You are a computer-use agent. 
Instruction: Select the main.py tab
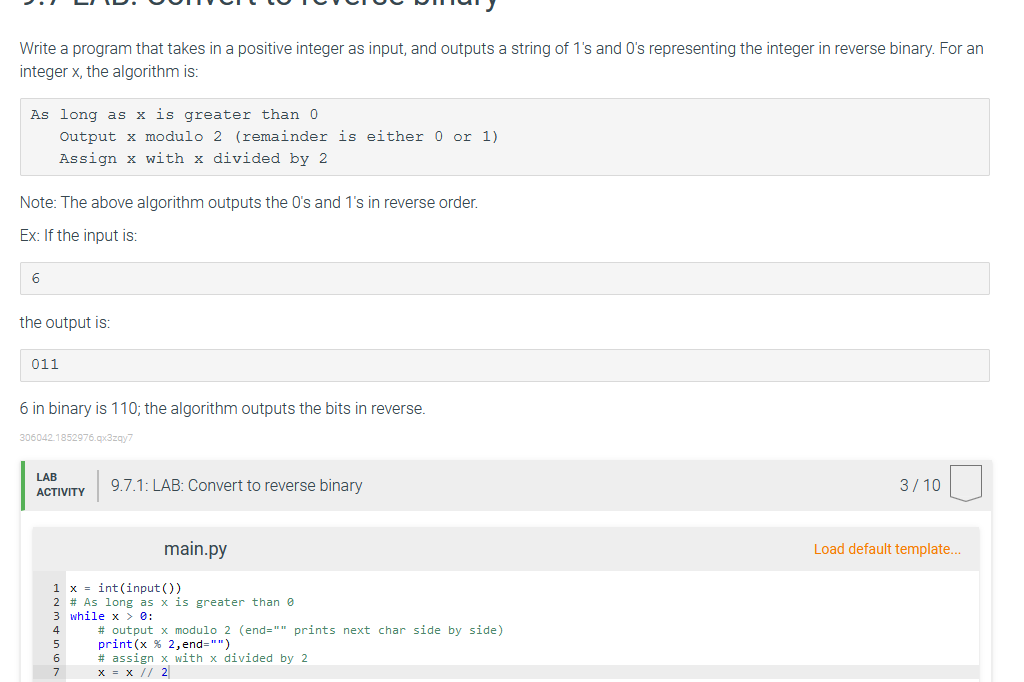[x=196, y=549]
